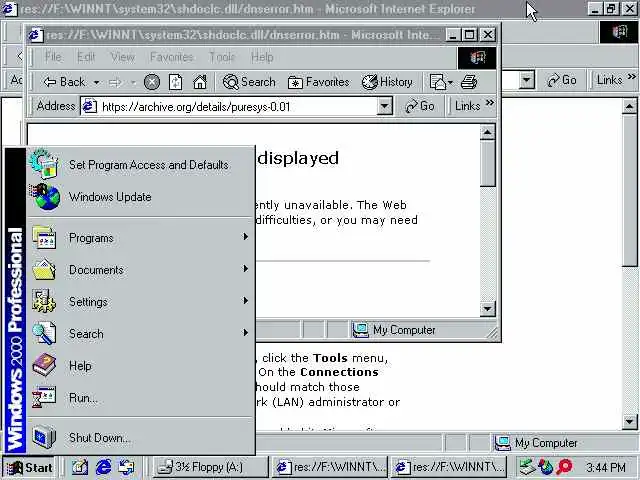Image resolution: width=640 pixels, height=480 pixels.
Task: Open the Programs submenu
Action: (x=141, y=238)
